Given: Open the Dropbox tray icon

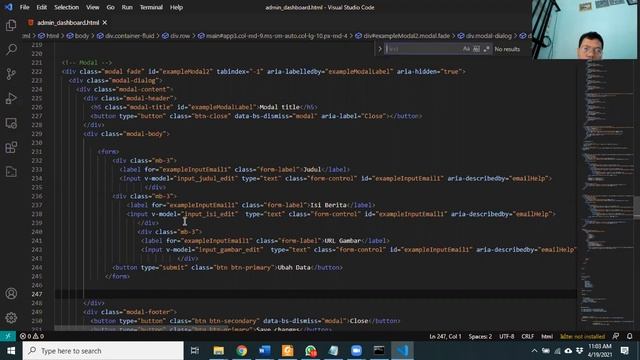Looking at the screenshot, I should [x=580, y=351].
